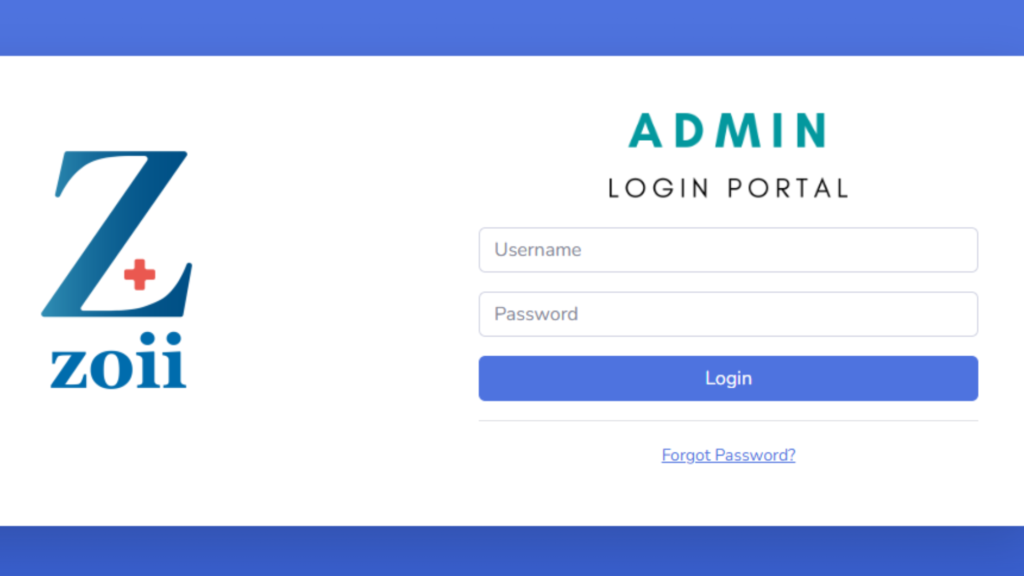The image size is (1024, 576).
Task: Click the zoii wordmark below the logo
Action: (x=118, y=366)
